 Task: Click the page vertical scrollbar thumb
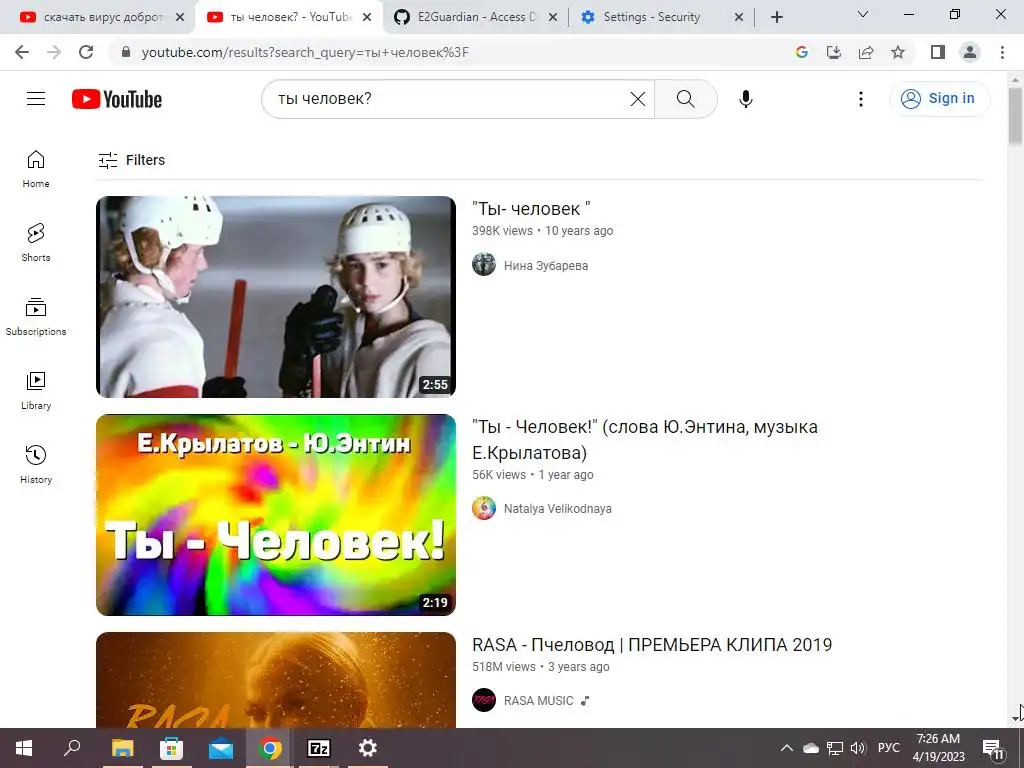coord(1015,116)
